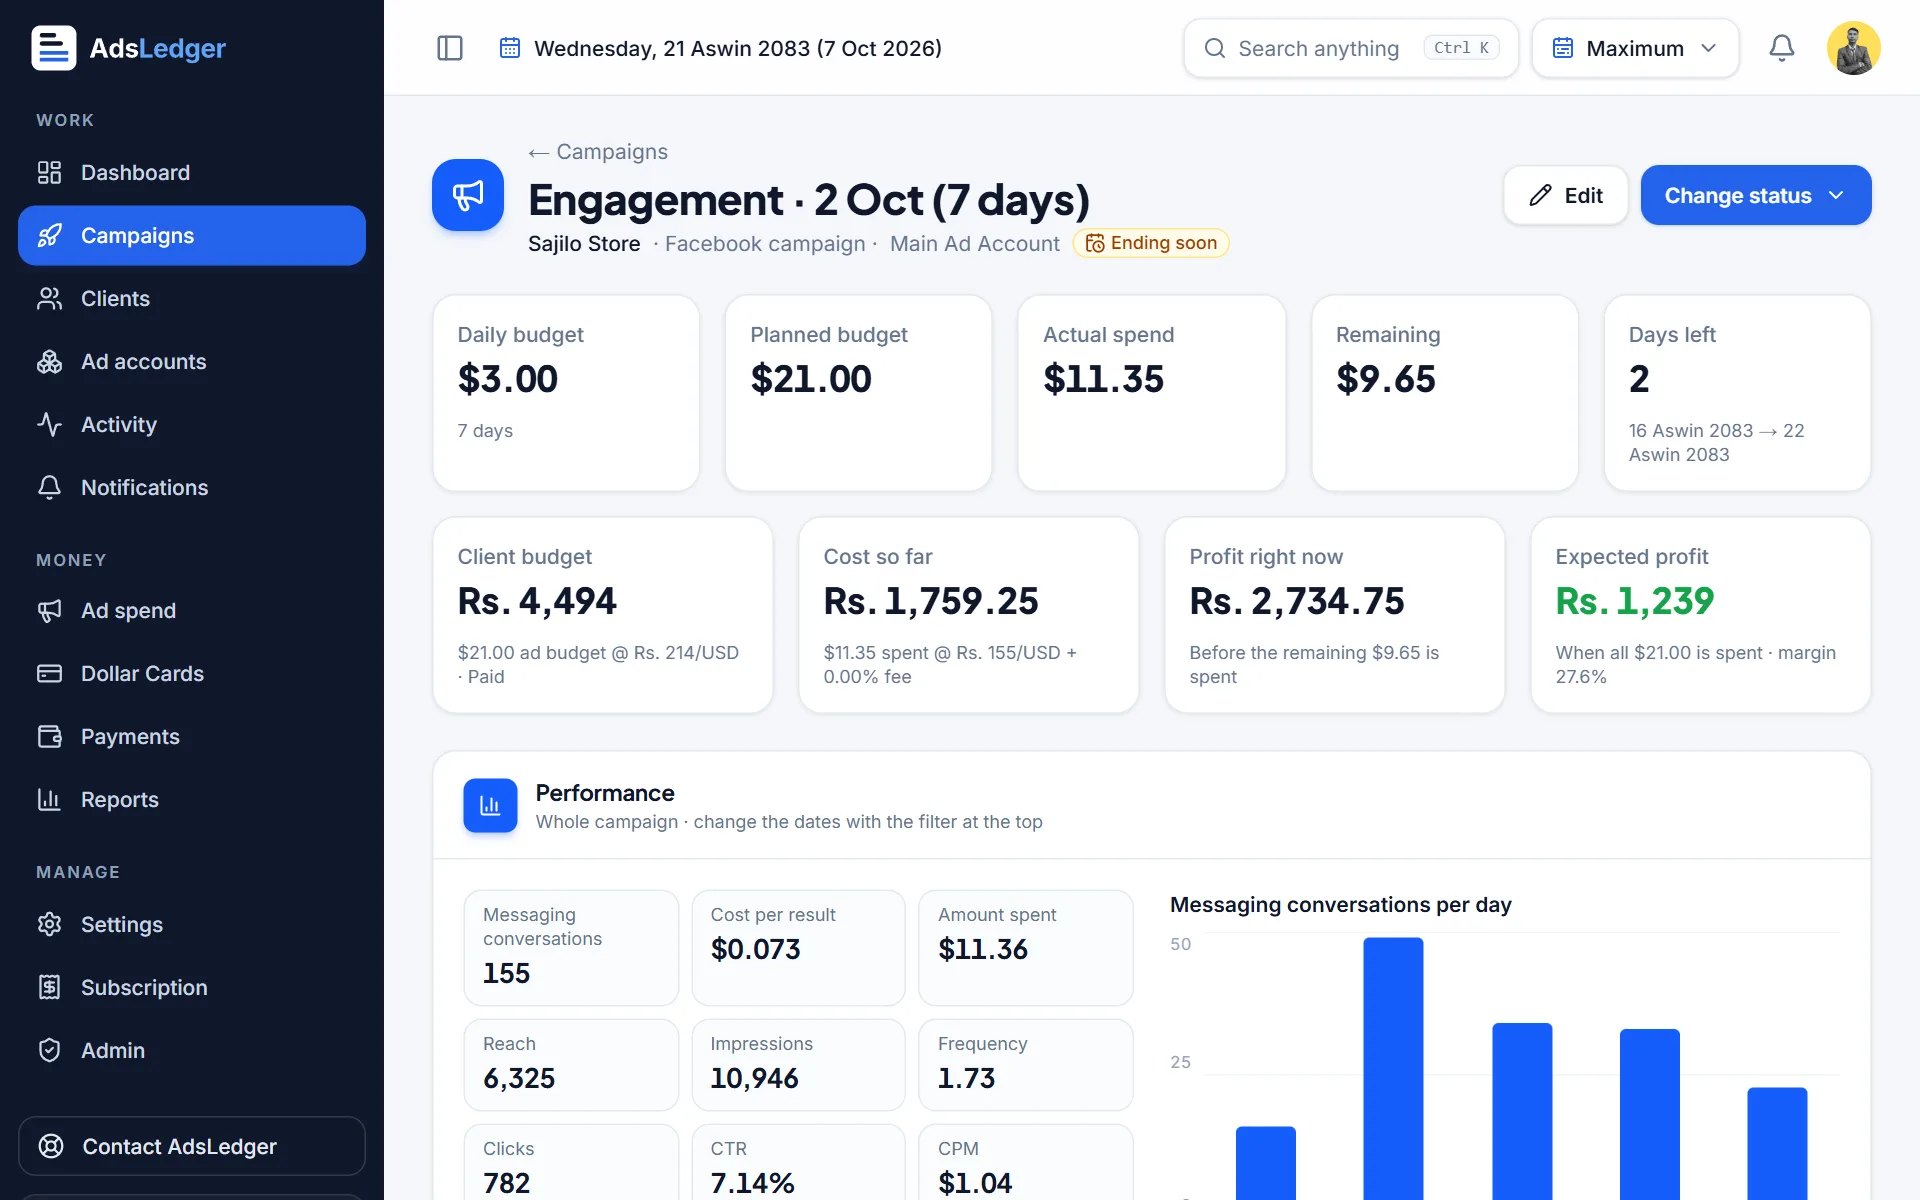Go to Dollar Cards
Screen dimensions: 1920x1200
point(192,674)
